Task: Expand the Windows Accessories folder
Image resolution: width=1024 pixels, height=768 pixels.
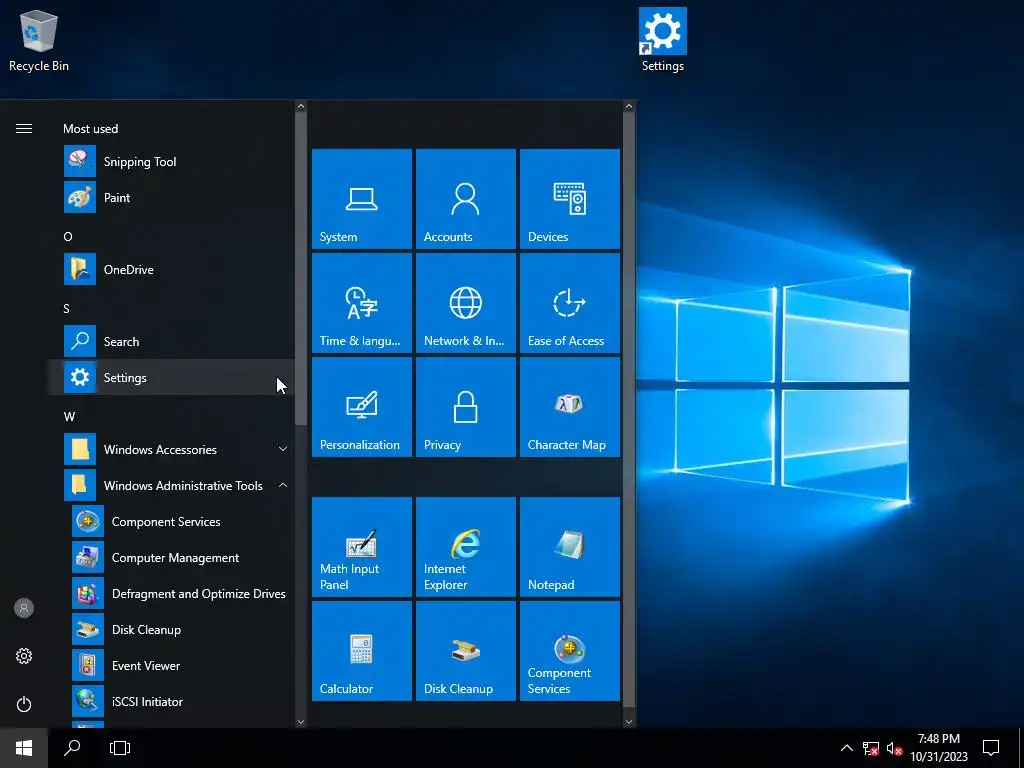Action: [x=171, y=449]
